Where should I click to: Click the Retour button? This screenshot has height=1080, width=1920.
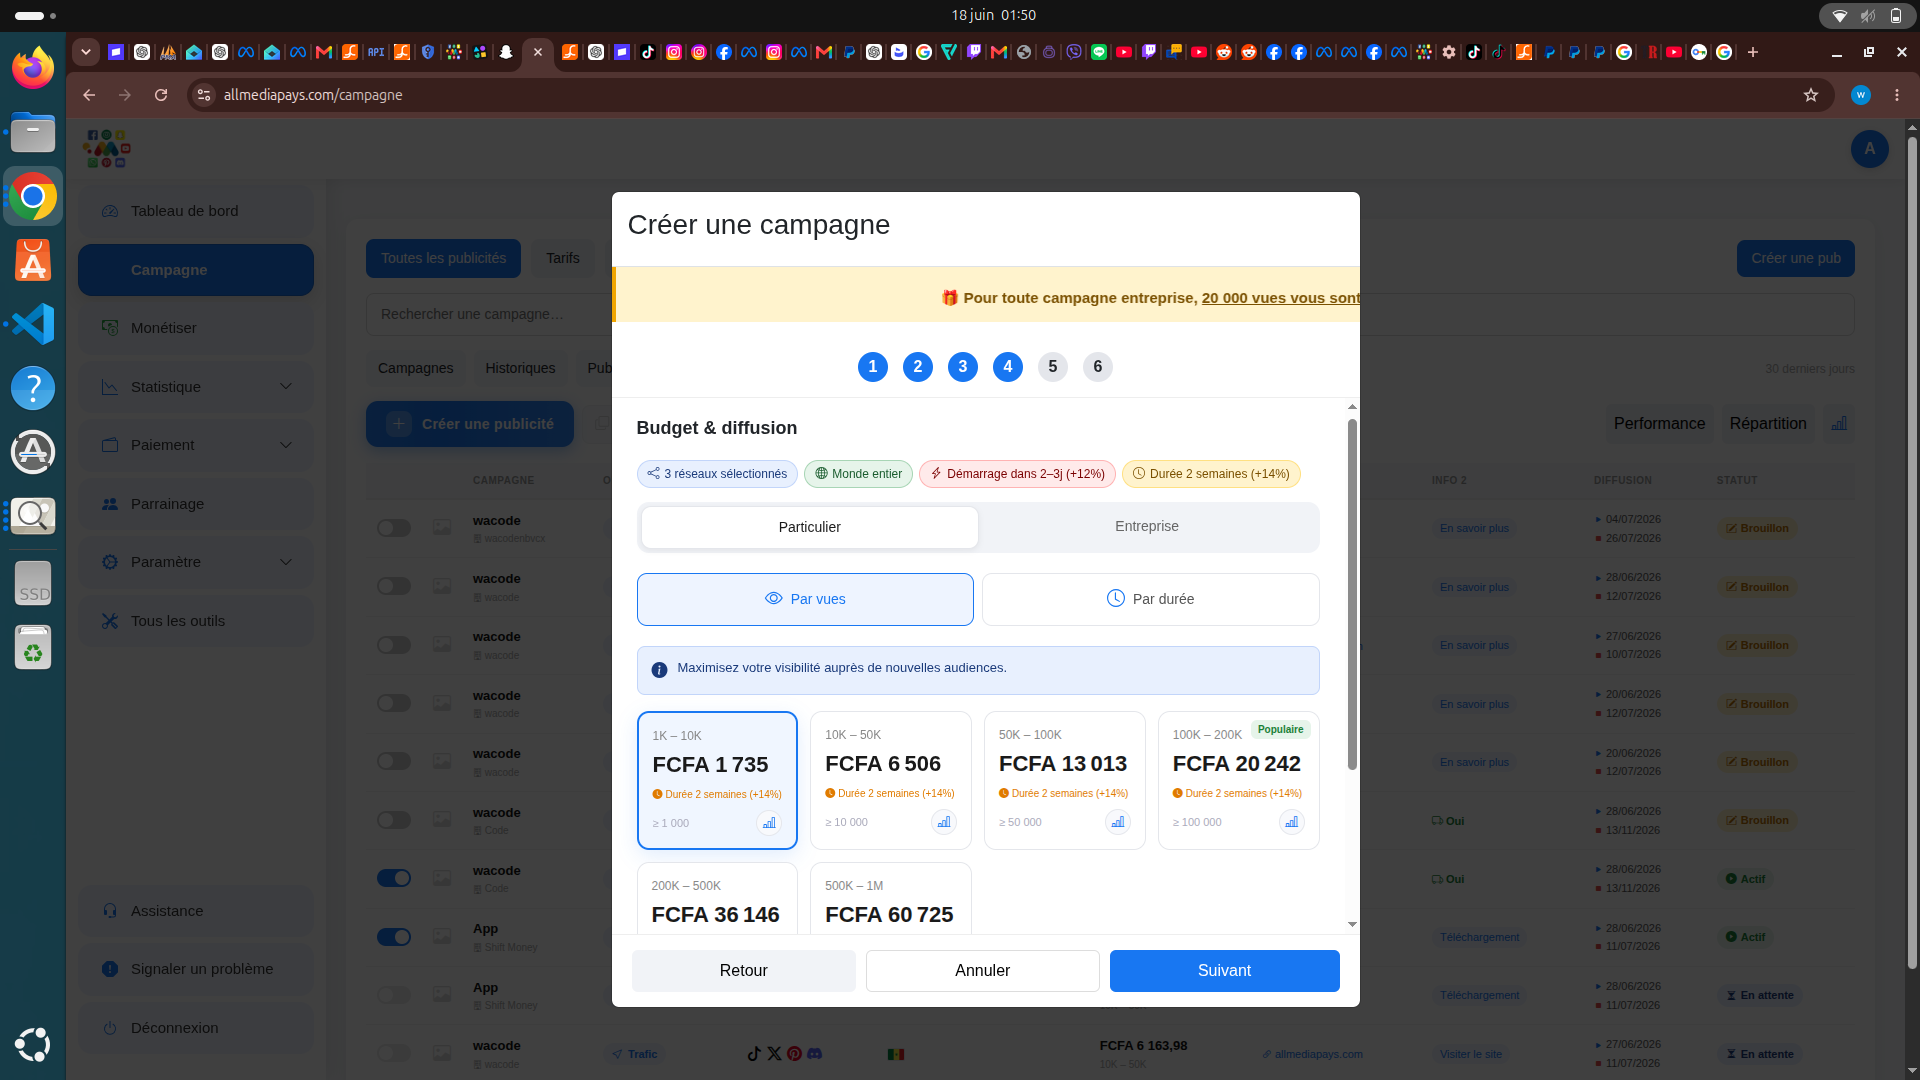coord(743,971)
